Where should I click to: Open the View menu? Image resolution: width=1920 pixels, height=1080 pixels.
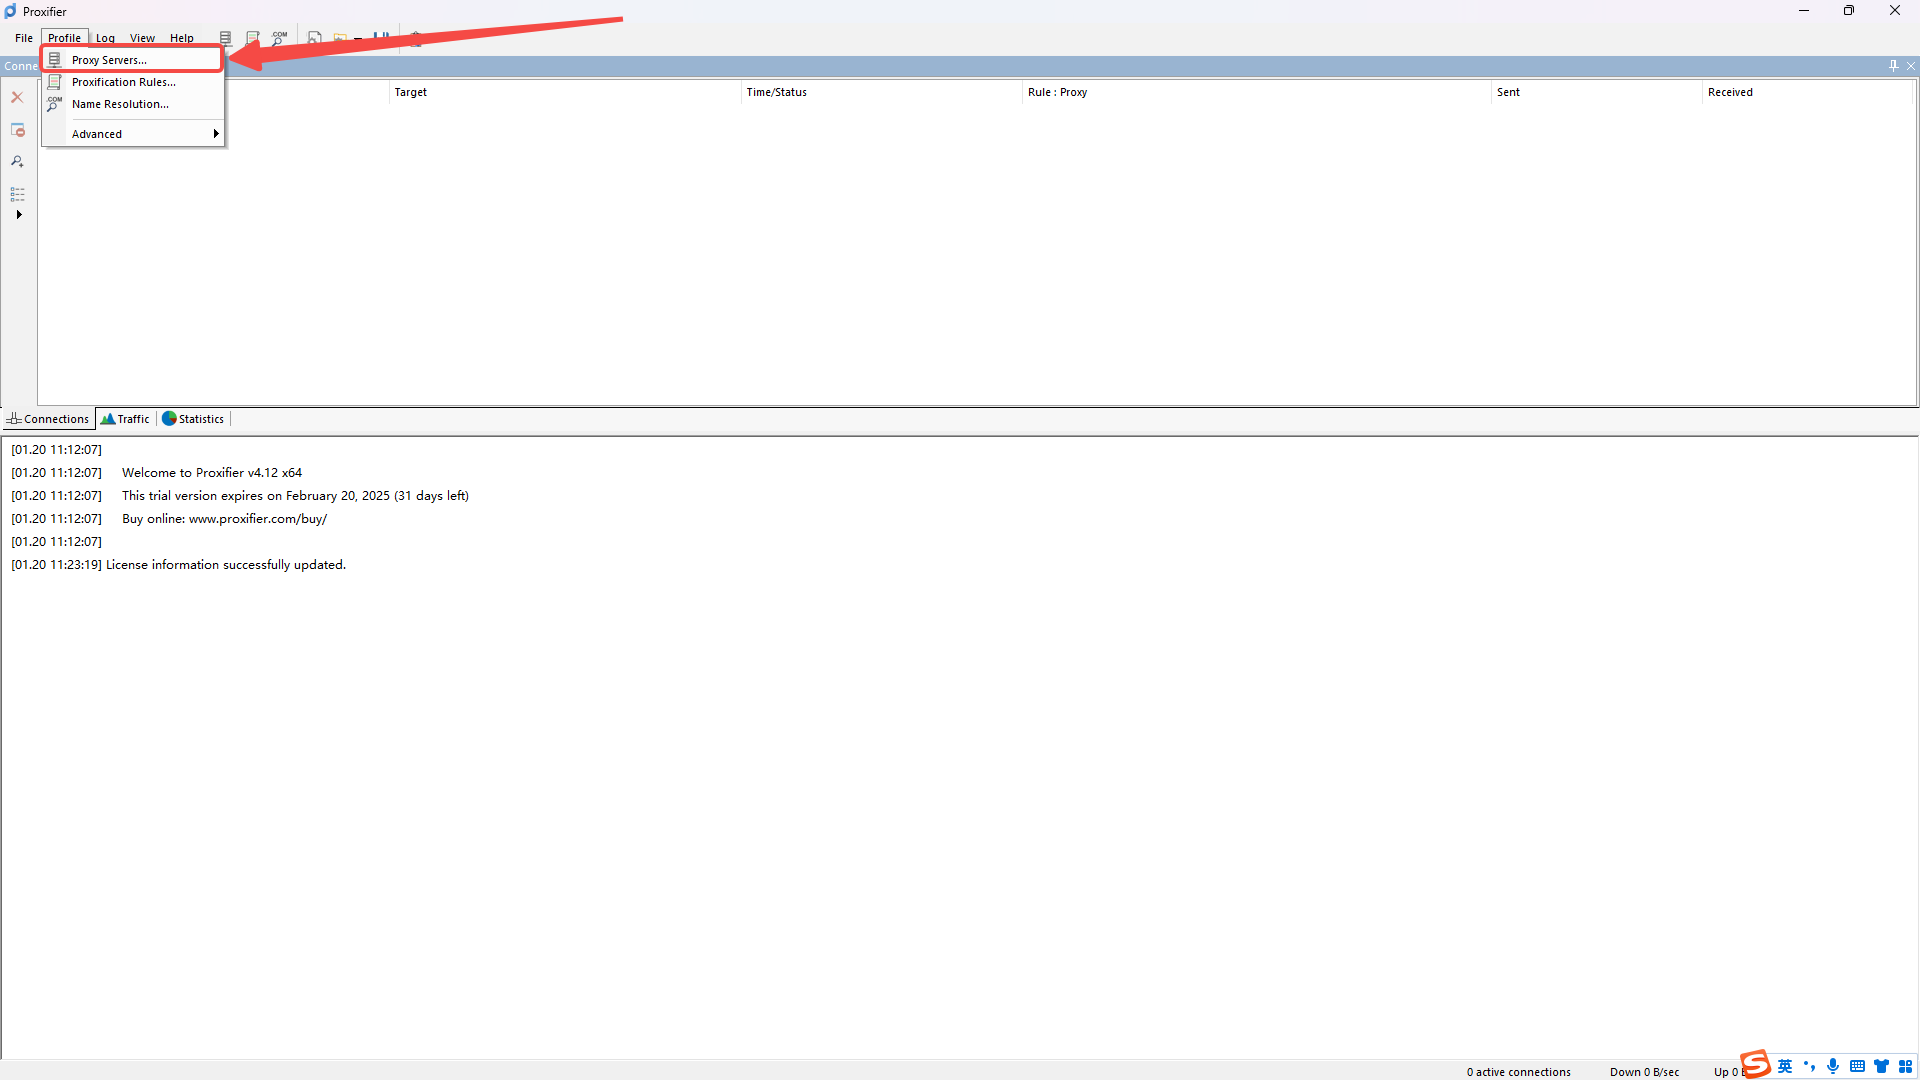142,38
